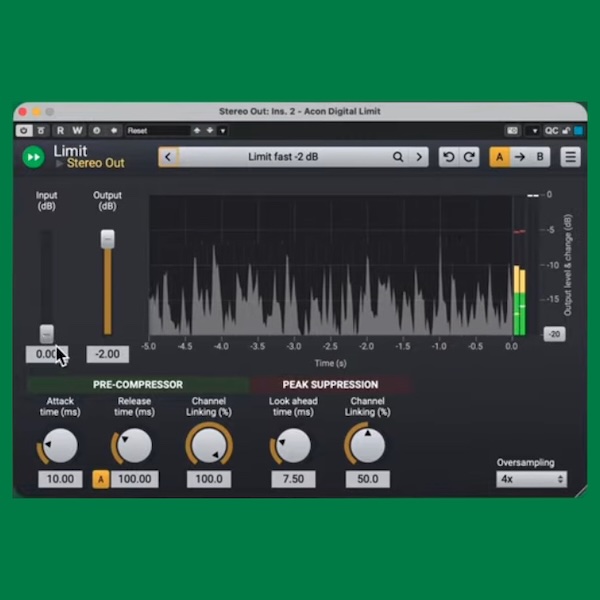Click the Channel Linking value 50.0
600x600 pixels.
[368, 479]
